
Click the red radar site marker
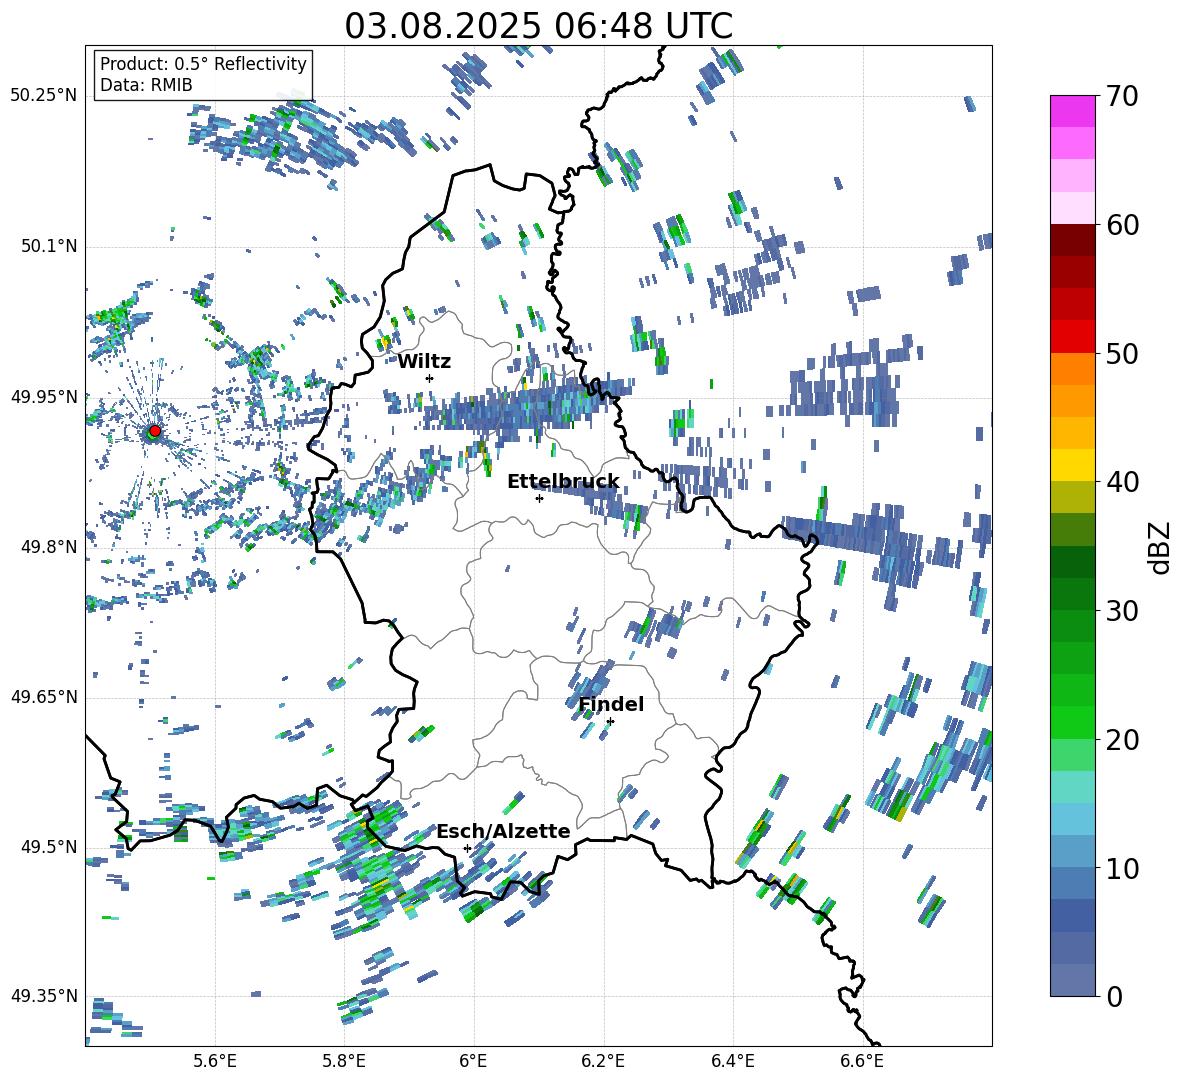[x=154, y=431]
